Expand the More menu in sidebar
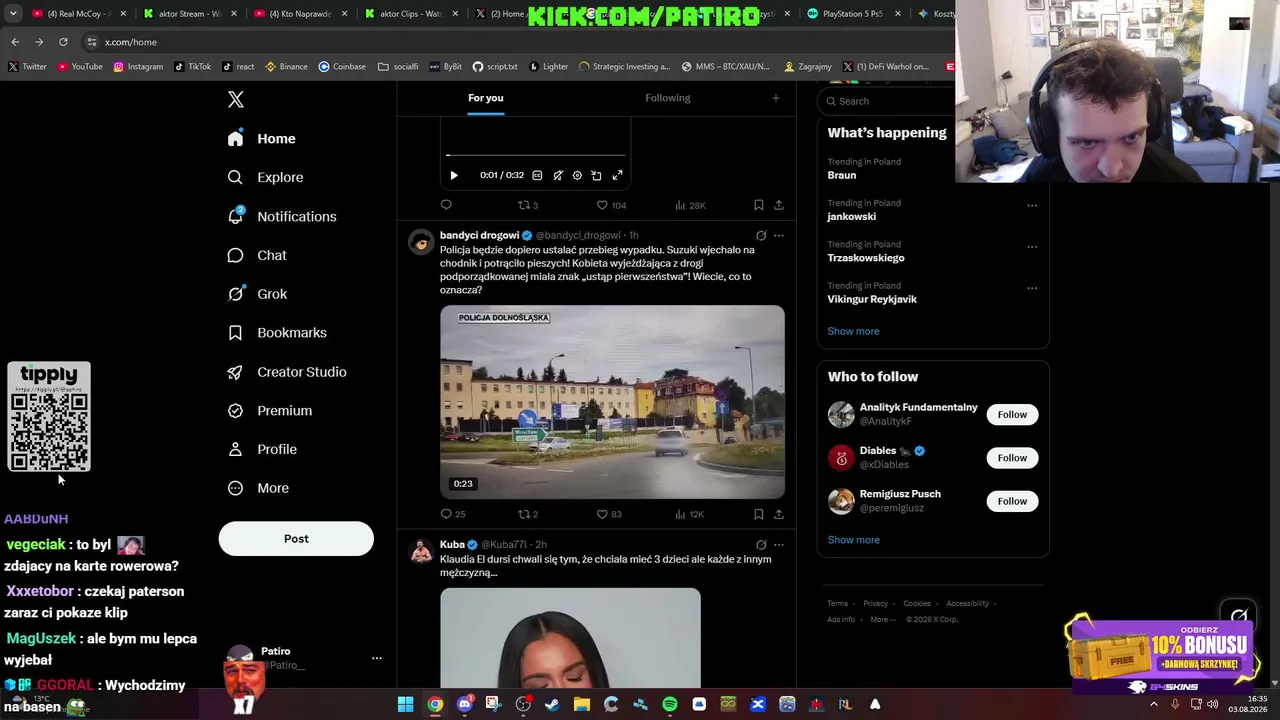1280x720 pixels. (x=258, y=488)
